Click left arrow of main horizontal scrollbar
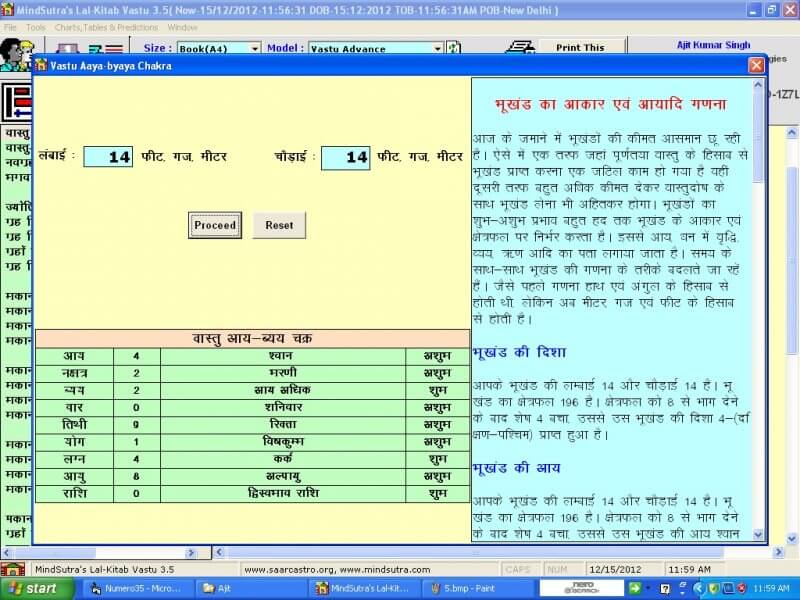Screen dimensions: 800x600 pos(219,552)
